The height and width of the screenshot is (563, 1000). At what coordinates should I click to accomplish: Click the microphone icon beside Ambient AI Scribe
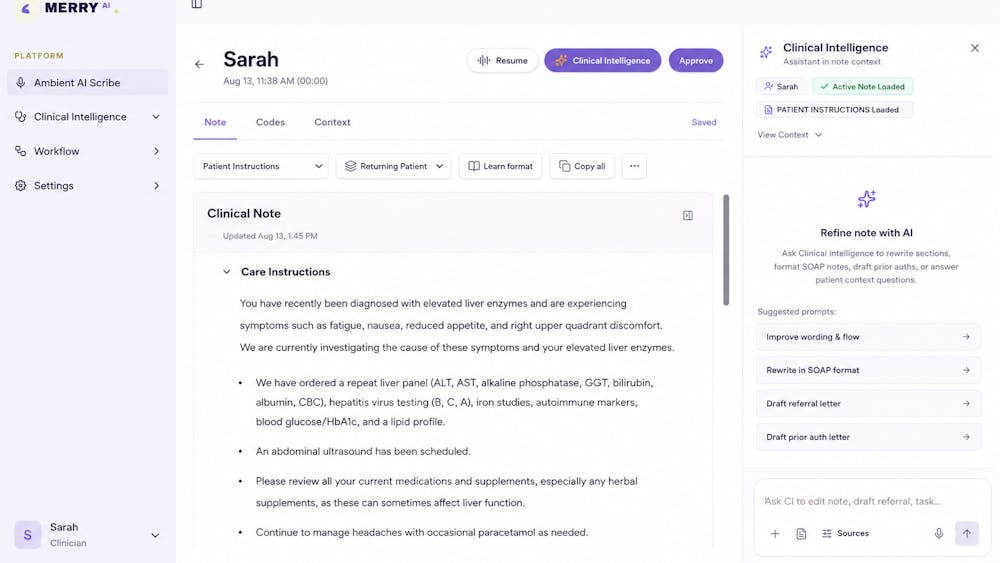(x=20, y=83)
